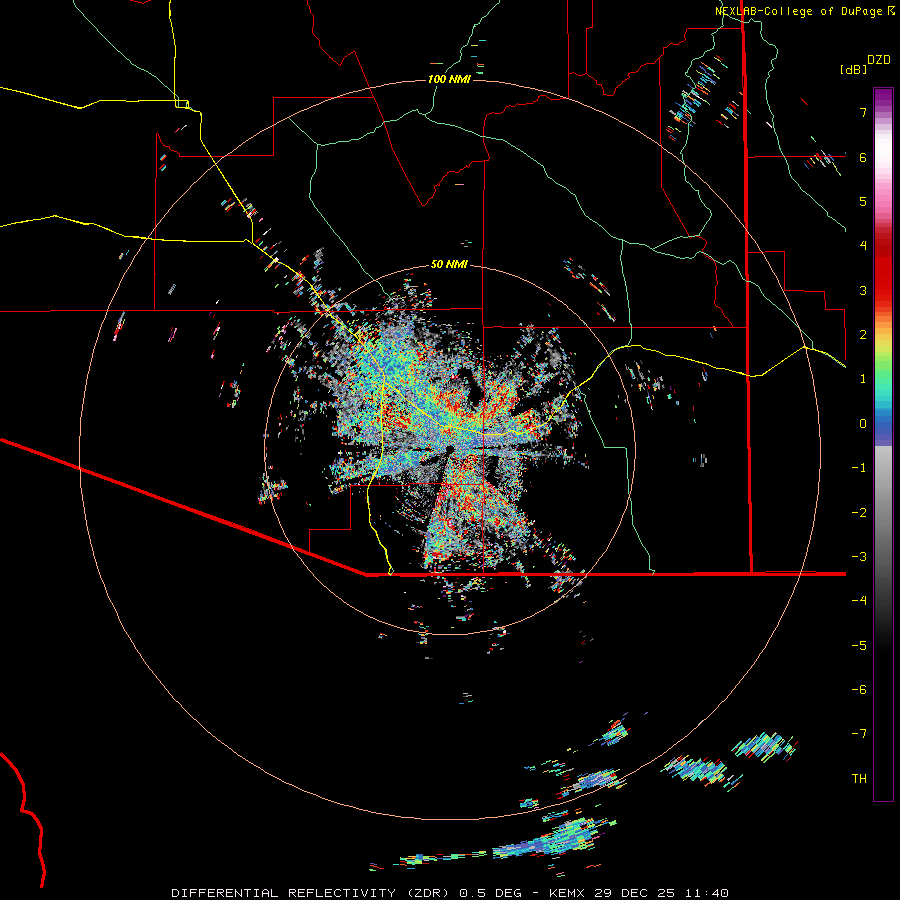This screenshot has height=900, width=900.
Task: Click the [dB] units label
Action: pos(853,69)
